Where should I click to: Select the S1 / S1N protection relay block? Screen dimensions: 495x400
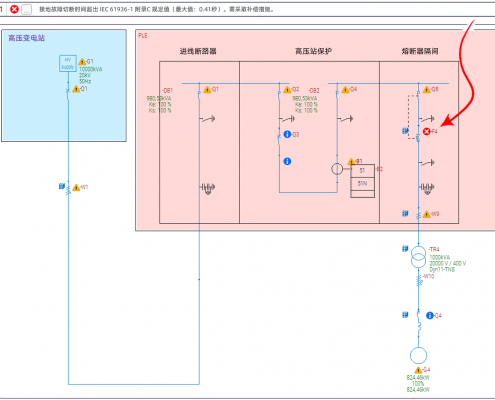coord(362,181)
